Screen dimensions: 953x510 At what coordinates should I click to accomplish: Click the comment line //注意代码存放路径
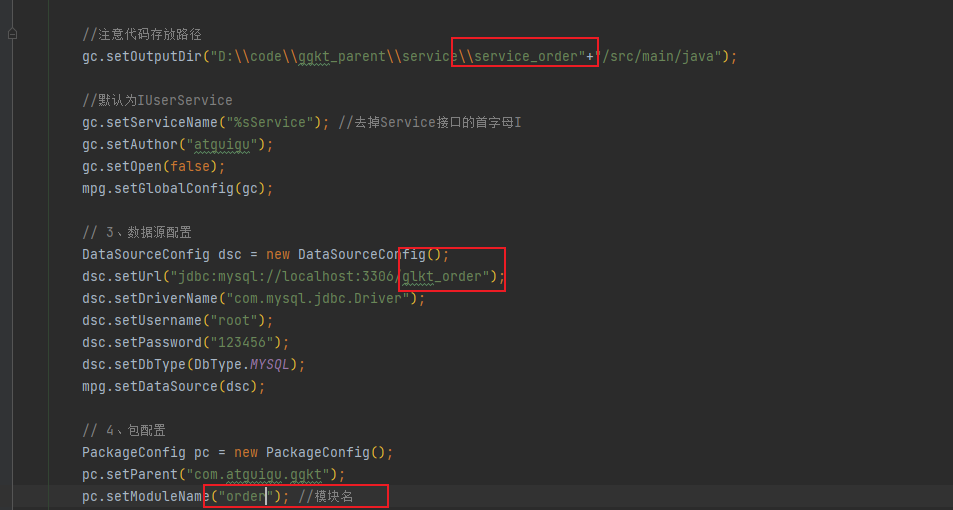(142, 35)
